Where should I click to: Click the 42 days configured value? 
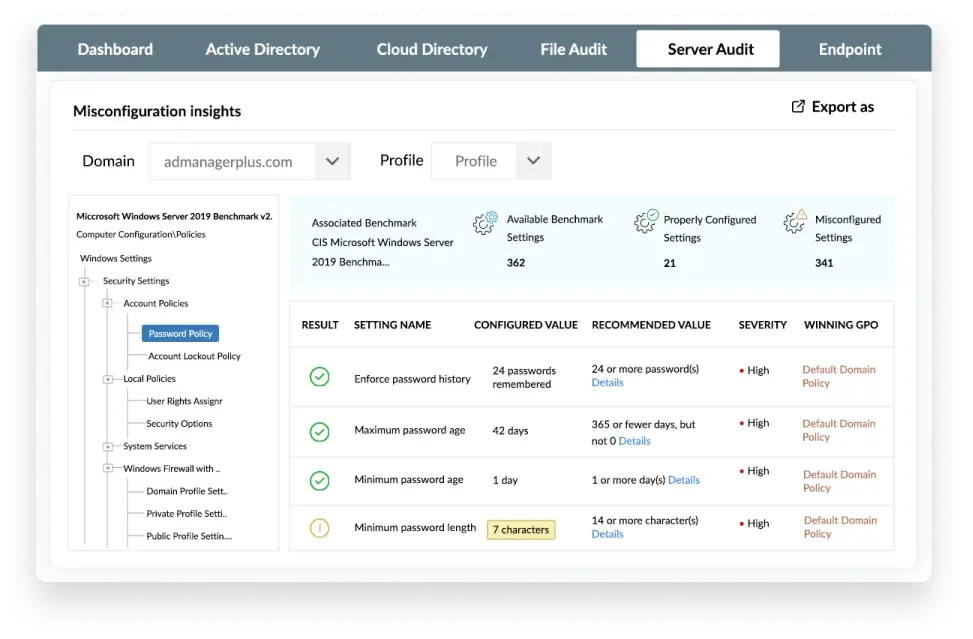coord(510,431)
